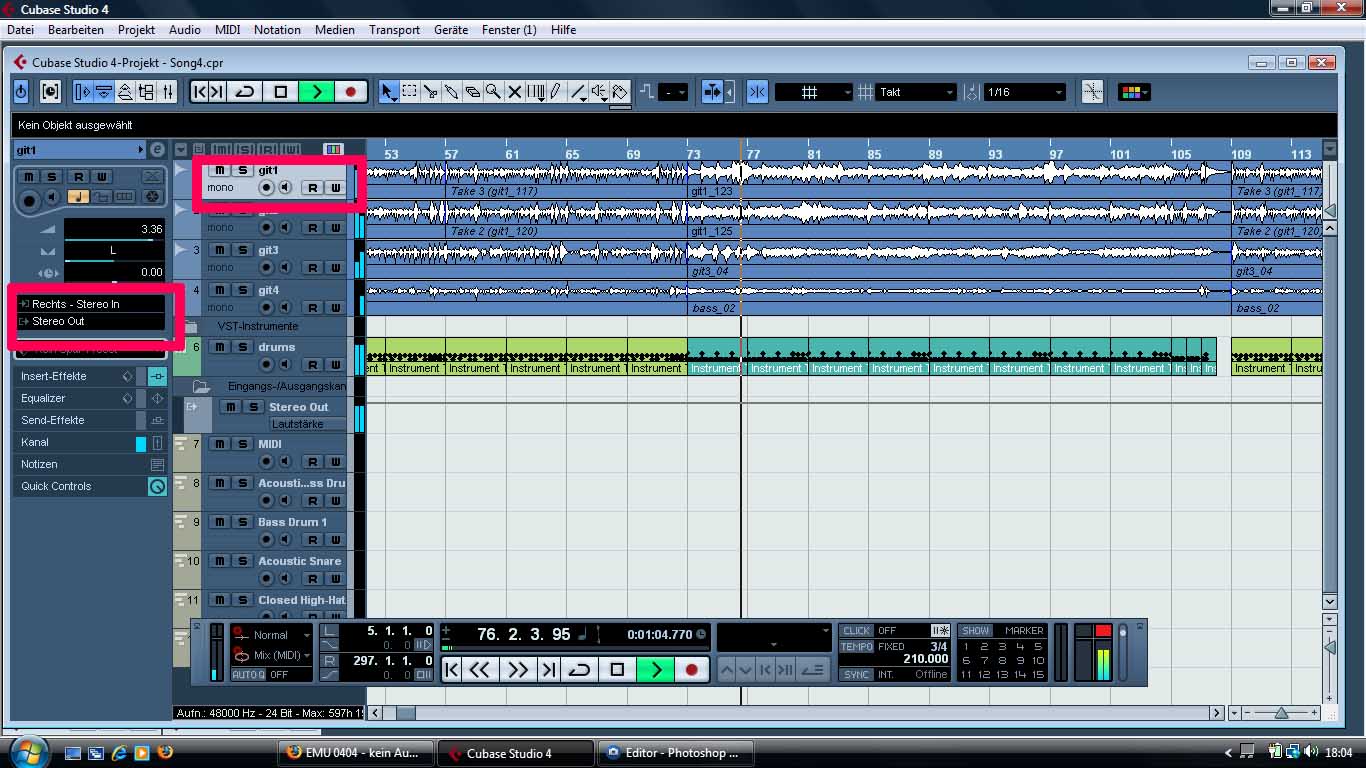Open the snap mode grid dropdown
This screenshot has width=1366, height=768.
point(814,92)
